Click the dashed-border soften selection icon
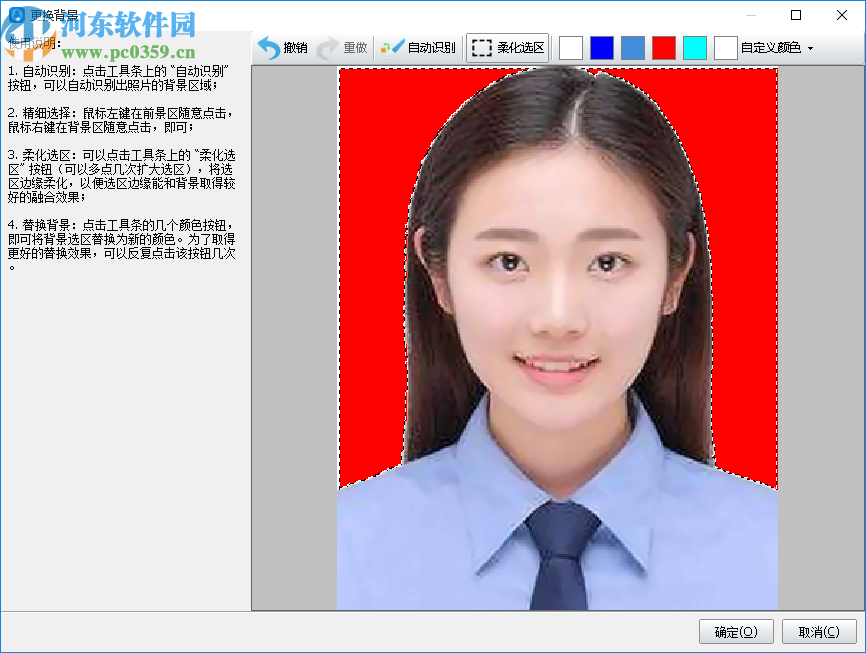 (x=483, y=46)
